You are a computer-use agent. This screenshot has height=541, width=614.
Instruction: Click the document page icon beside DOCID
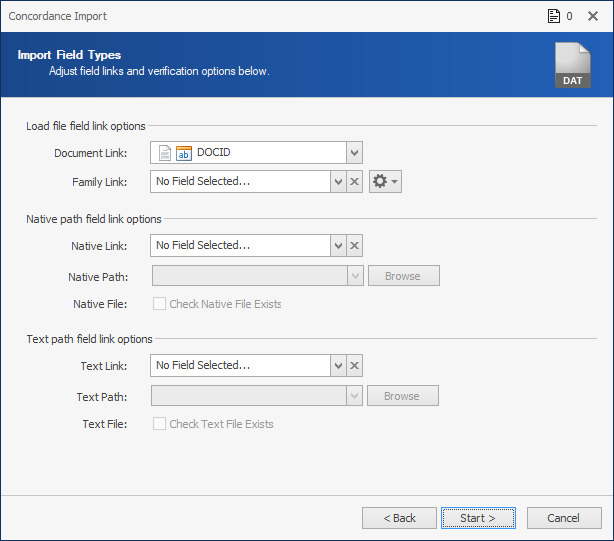[x=165, y=153]
